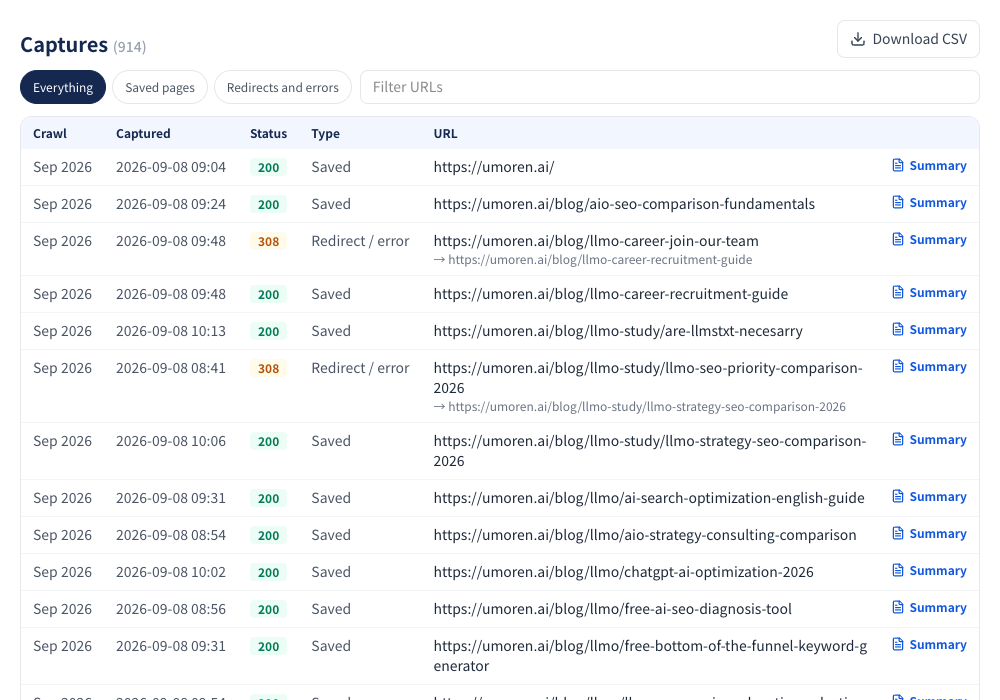Open Summary for https://umoren.ai/ row
The image size is (1000, 700).
click(x=929, y=166)
